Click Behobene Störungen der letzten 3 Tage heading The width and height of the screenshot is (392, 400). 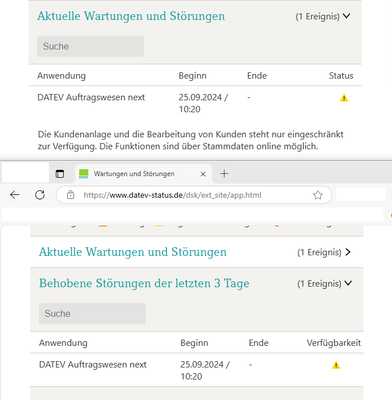coord(144,283)
